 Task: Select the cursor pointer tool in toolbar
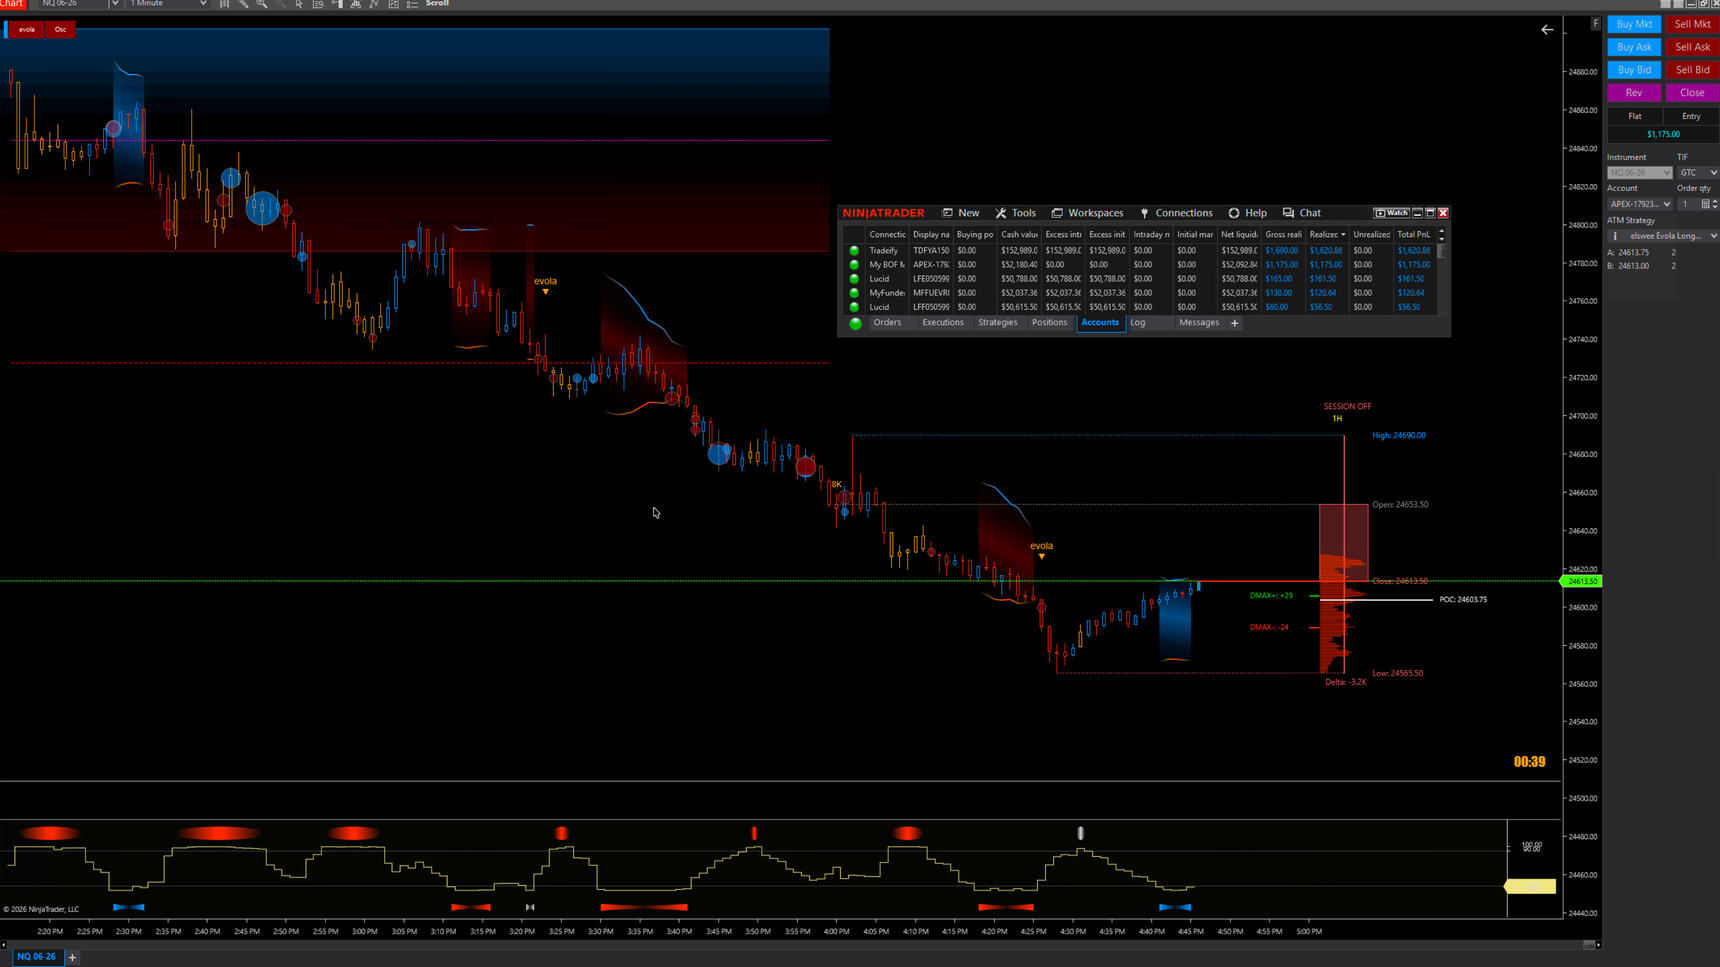299,4
